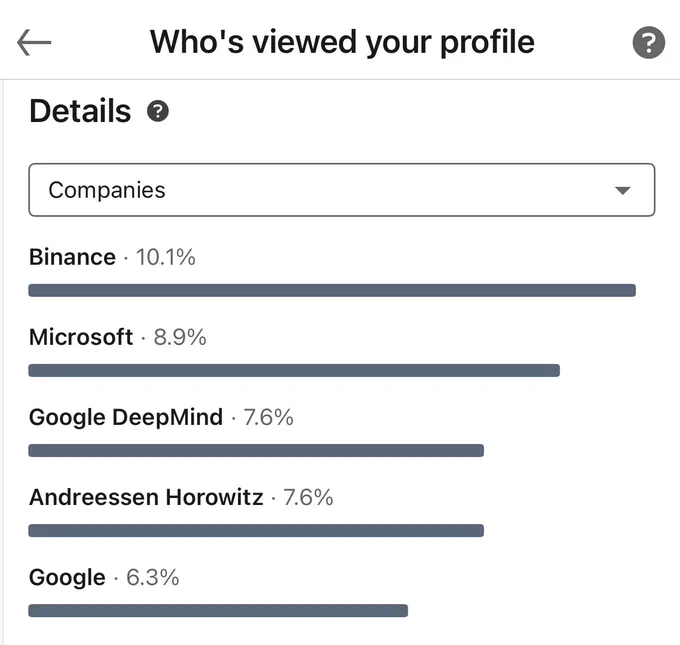Click the Details heading

[80, 111]
